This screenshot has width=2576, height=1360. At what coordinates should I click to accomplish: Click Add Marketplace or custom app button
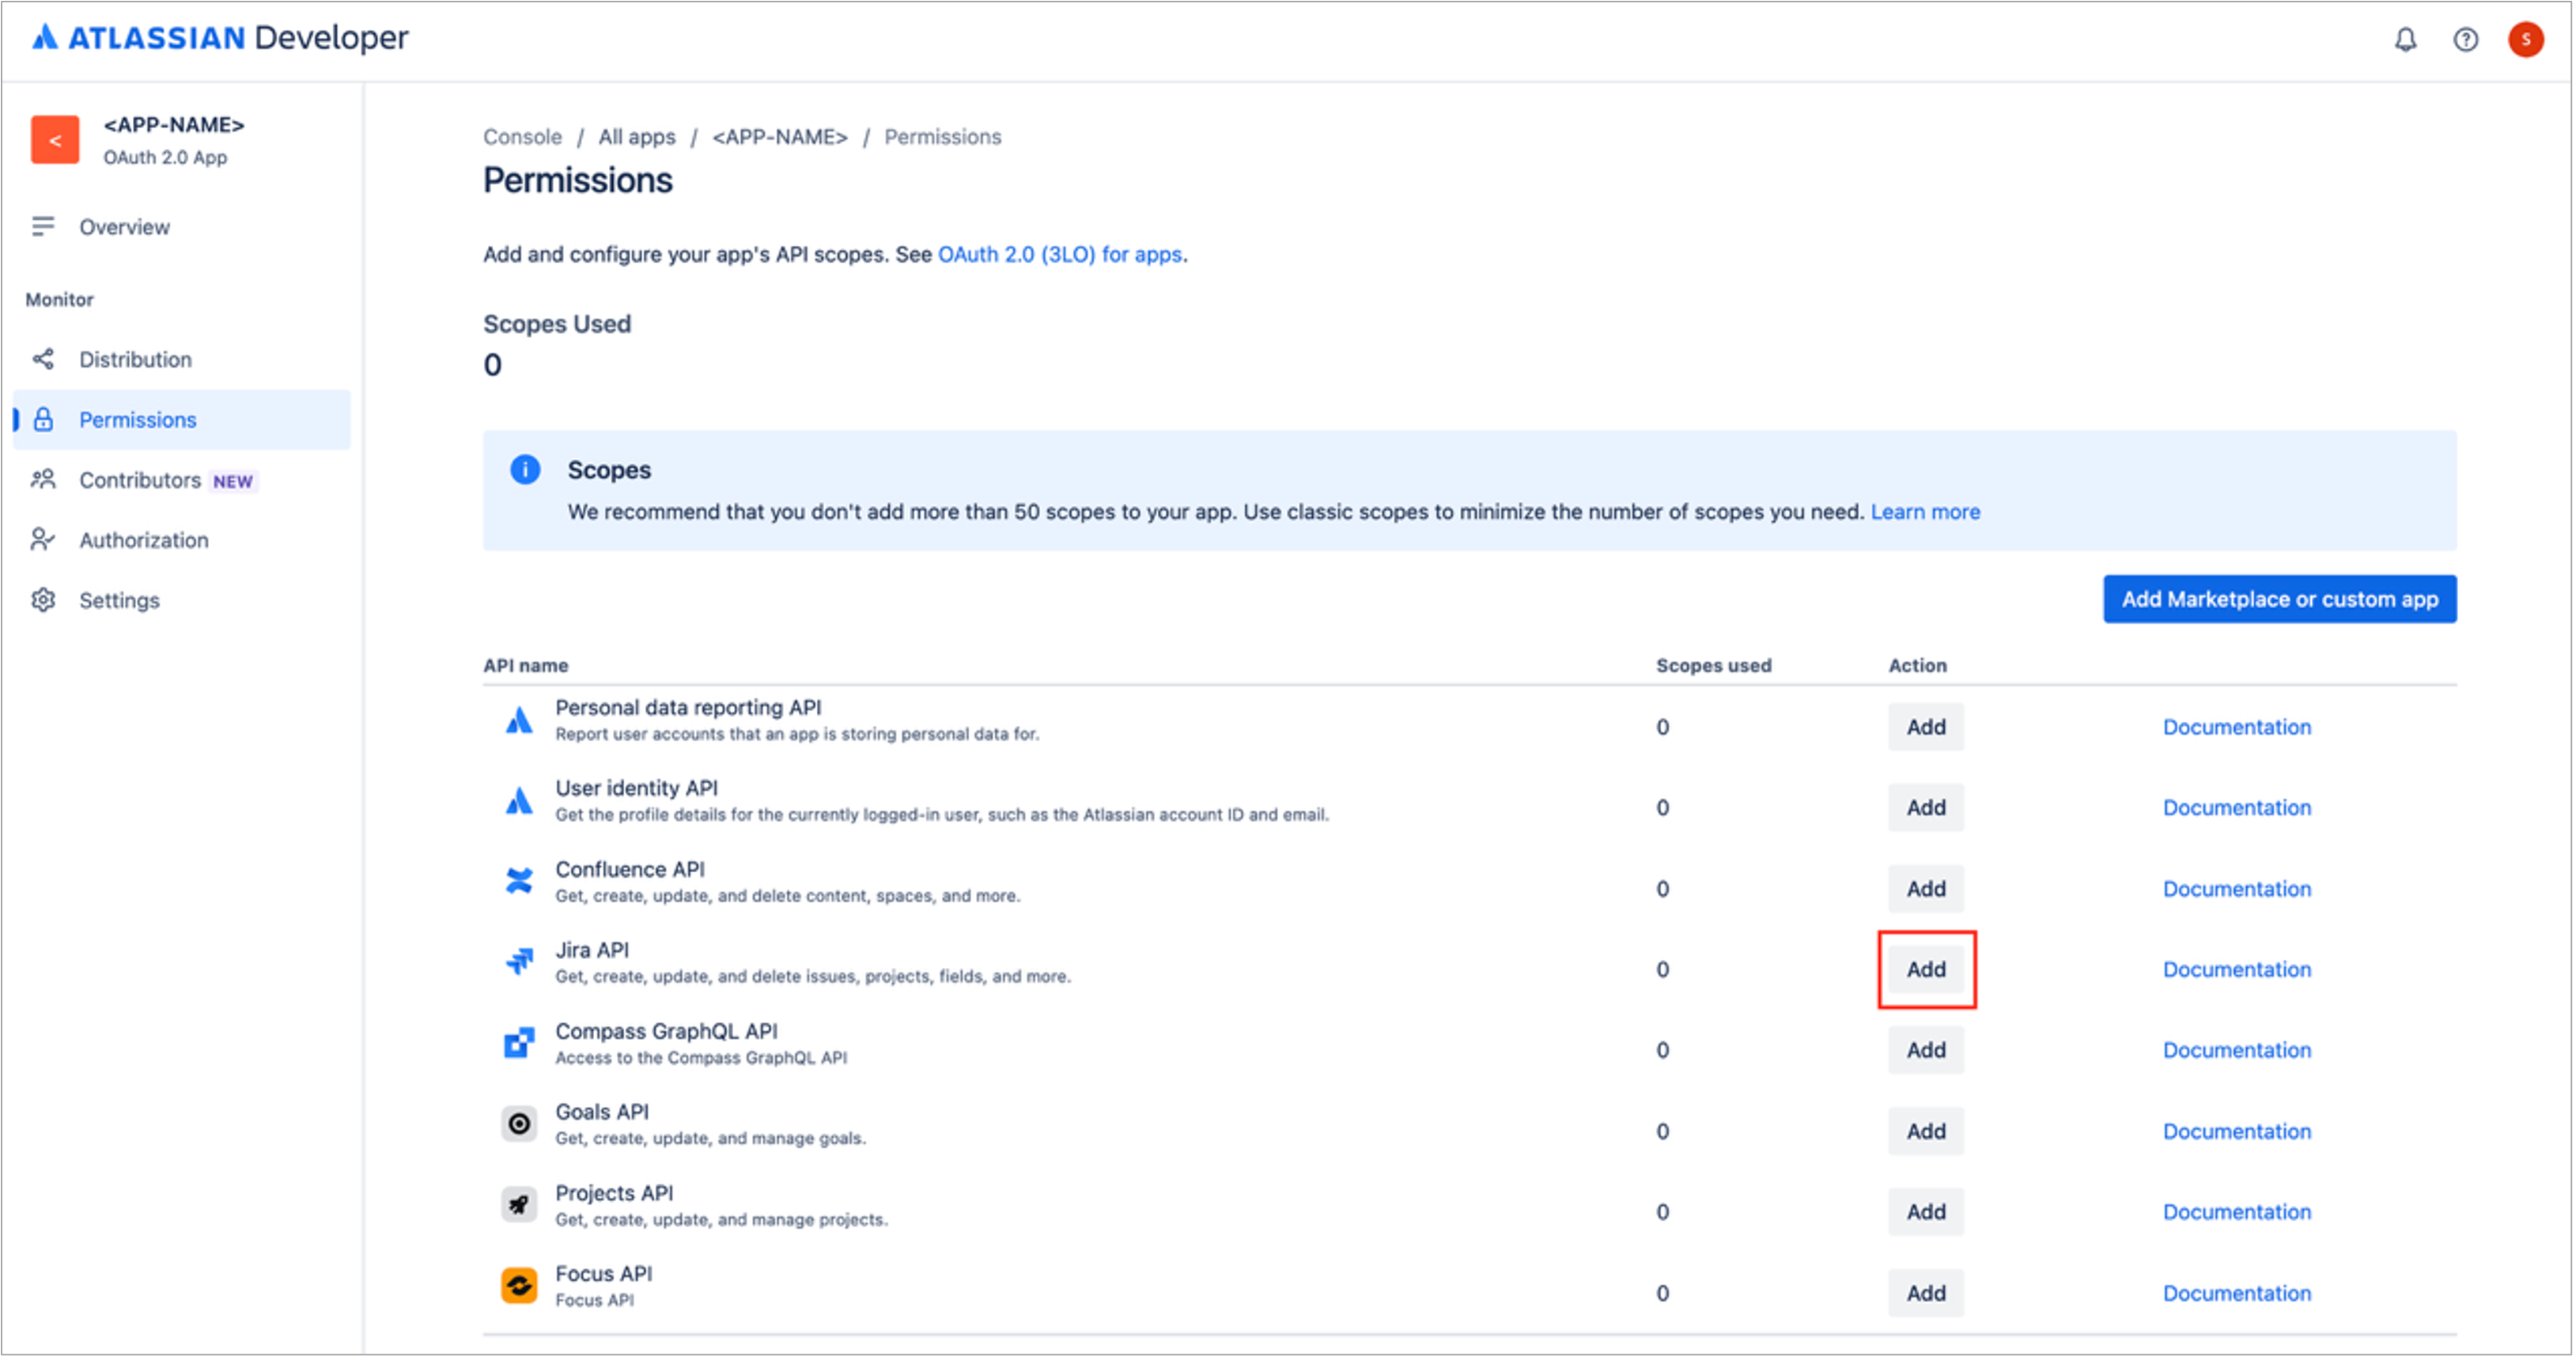pos(2280,599)
